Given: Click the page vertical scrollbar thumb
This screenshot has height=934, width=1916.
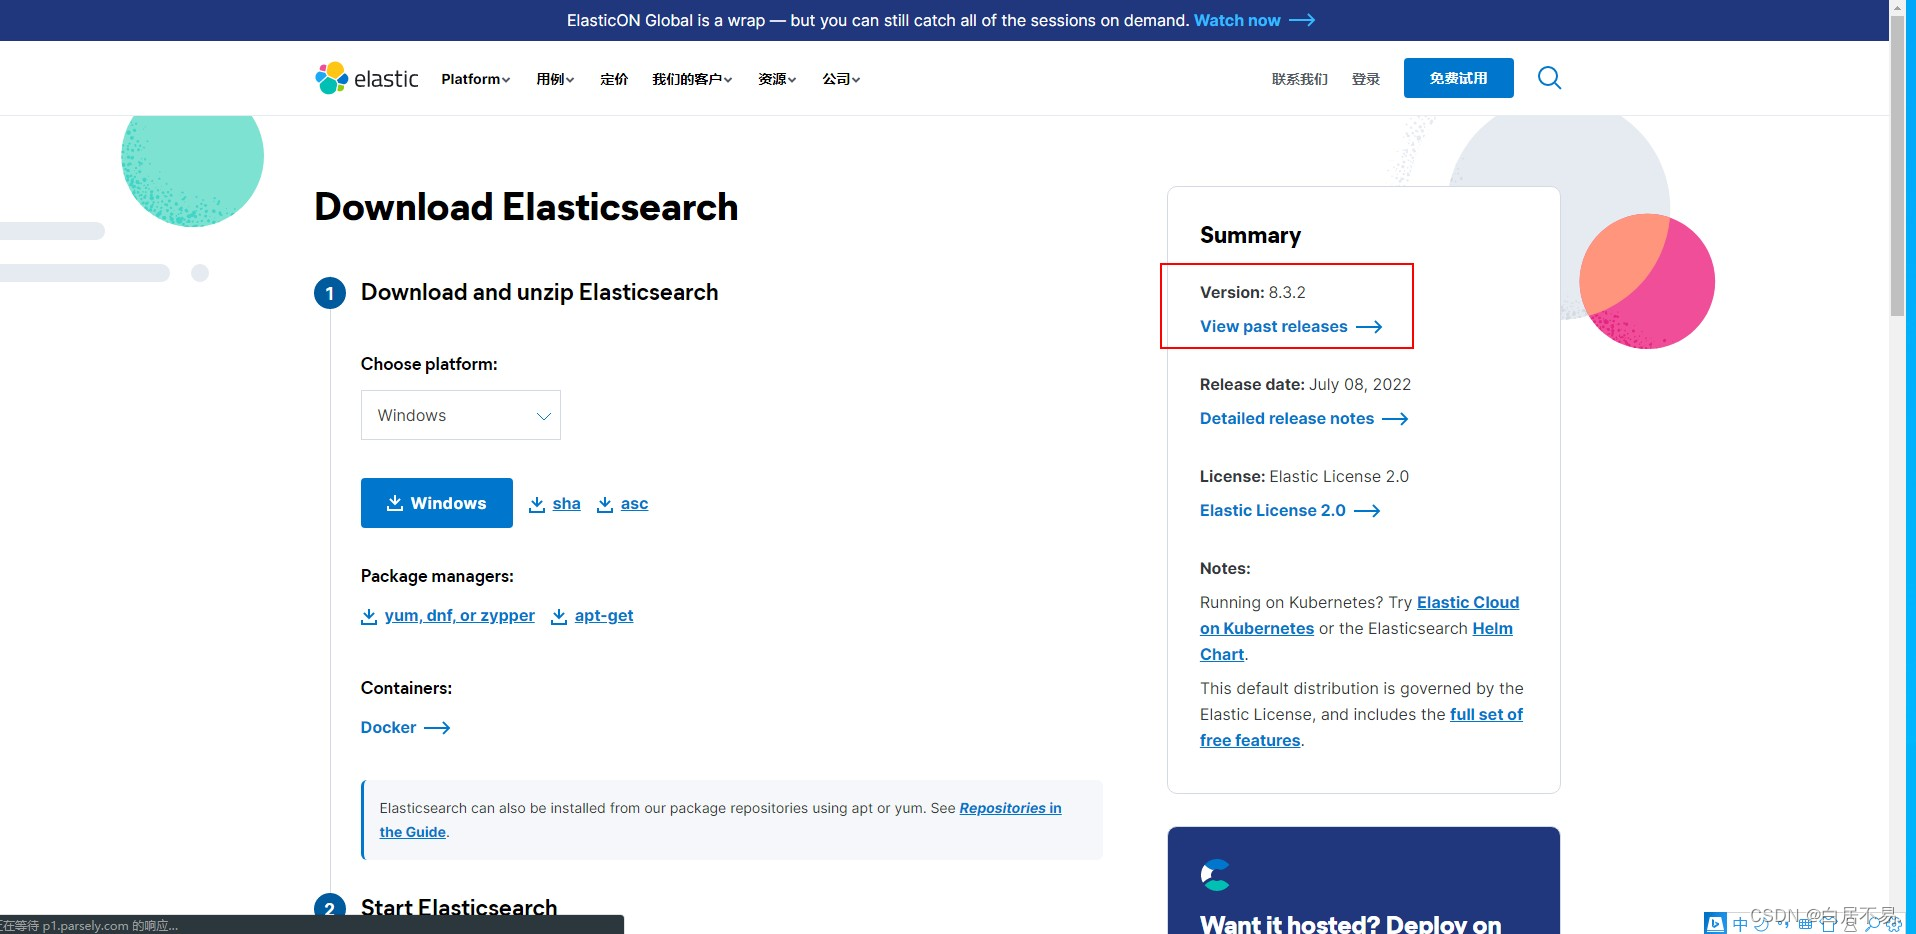Looking at the screenshot, I should pos(1897,165).
